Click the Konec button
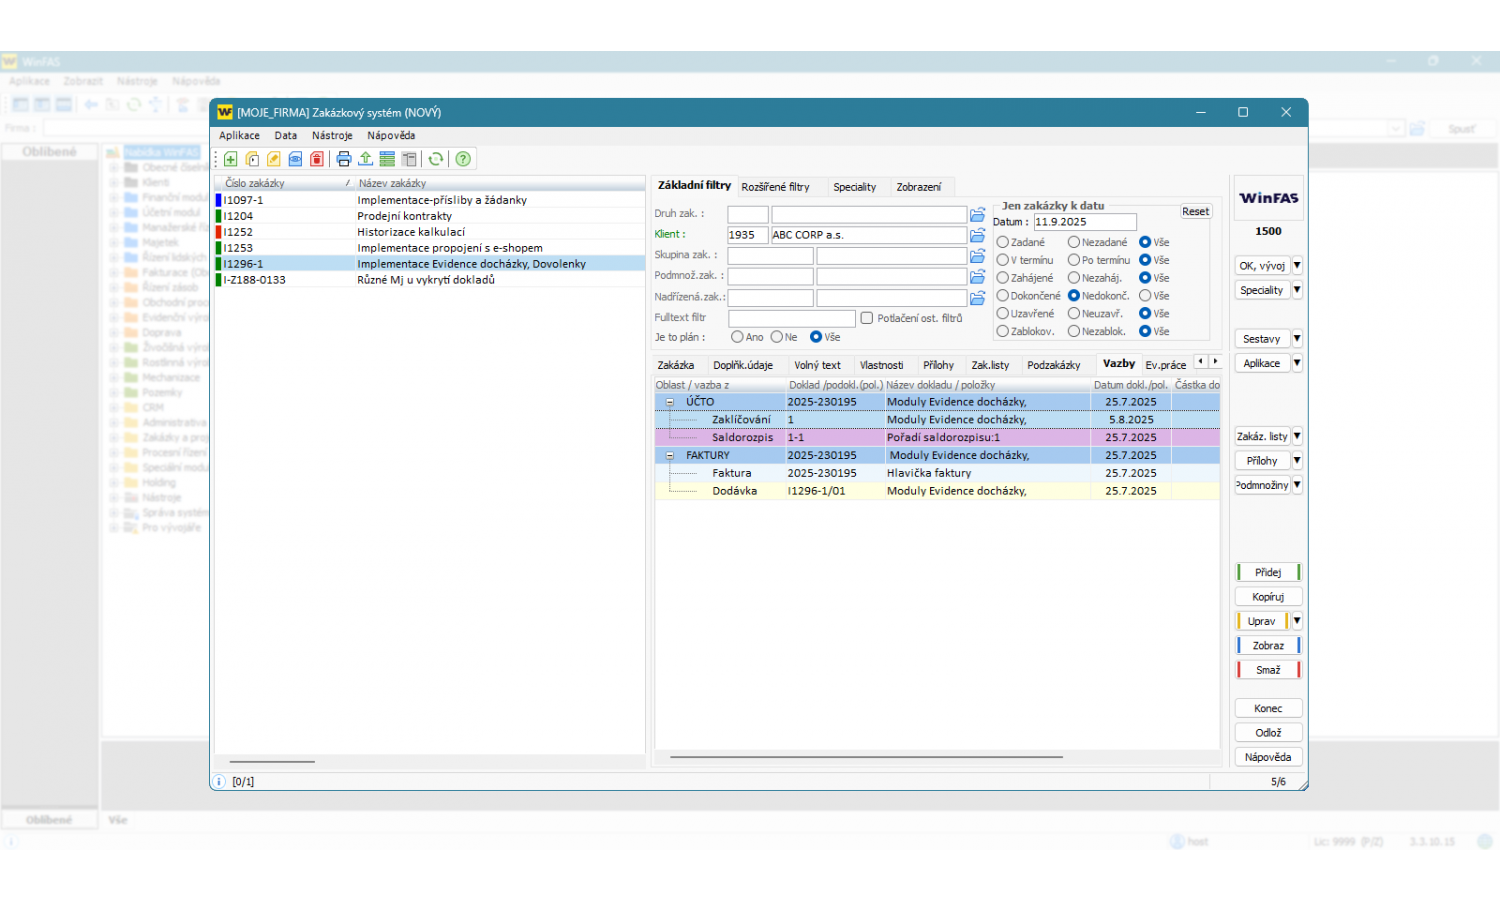Viewport: 1500px width, 900px height. [1268, 708]
